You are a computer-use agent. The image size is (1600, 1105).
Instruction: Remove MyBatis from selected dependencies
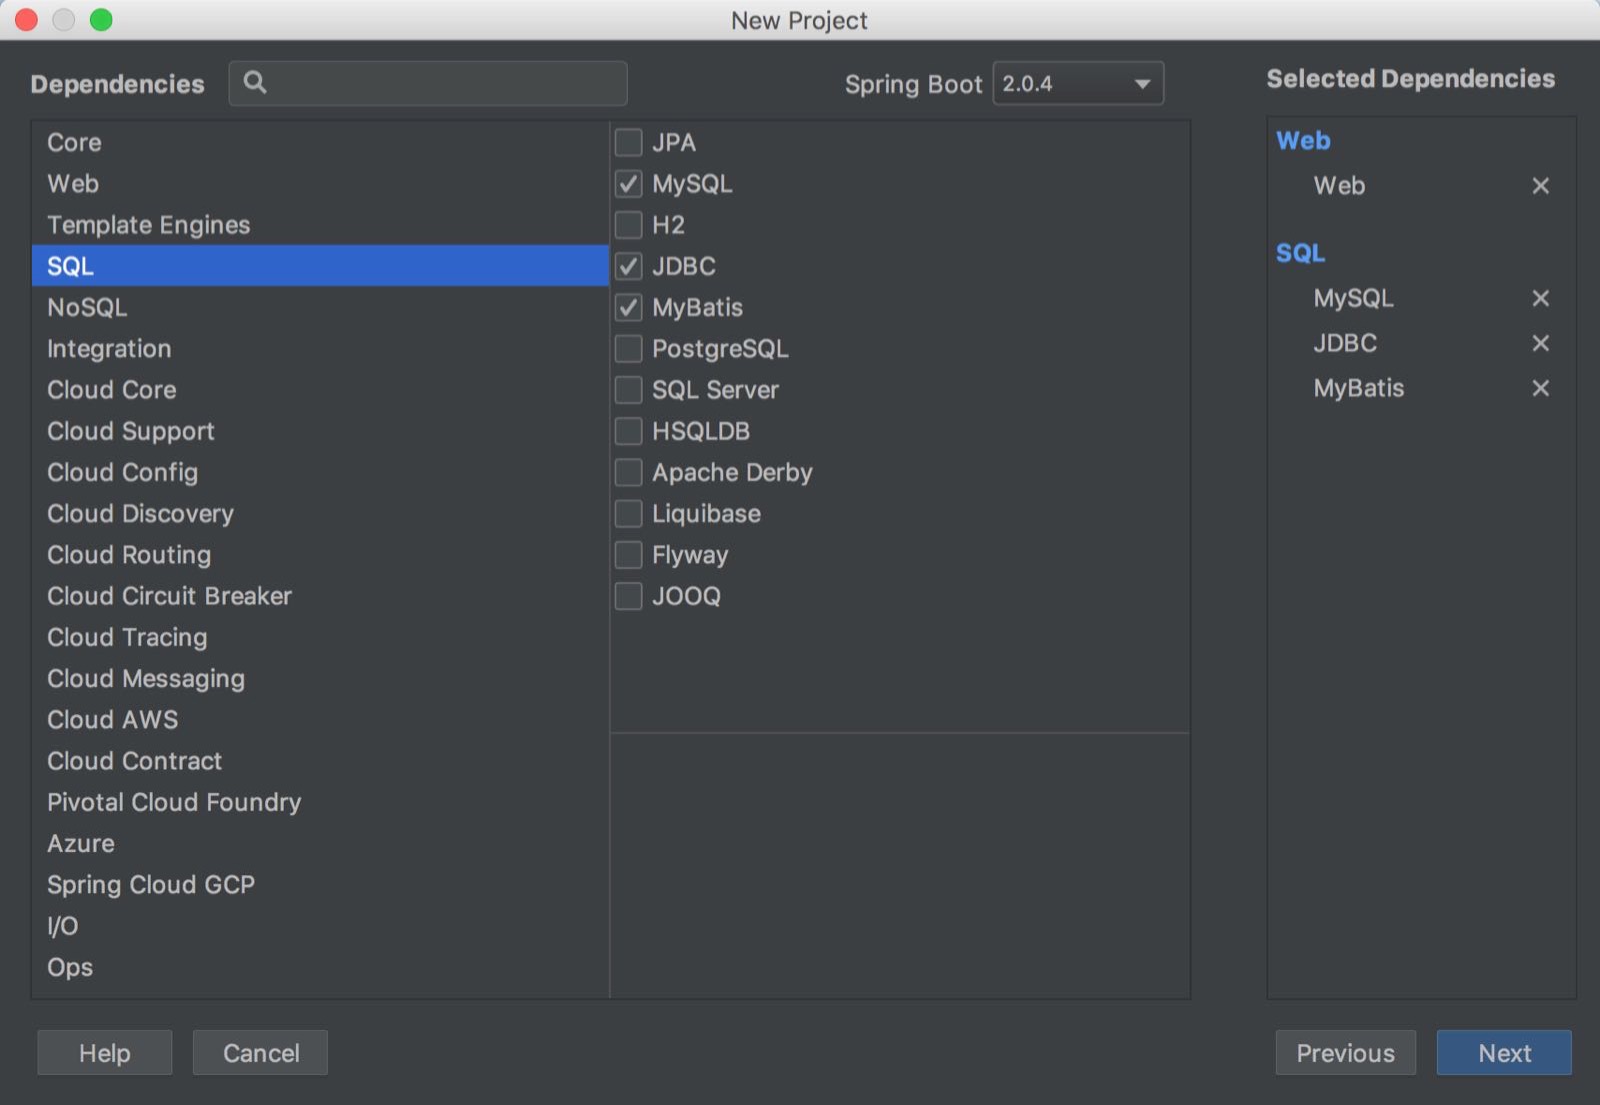1540,388
